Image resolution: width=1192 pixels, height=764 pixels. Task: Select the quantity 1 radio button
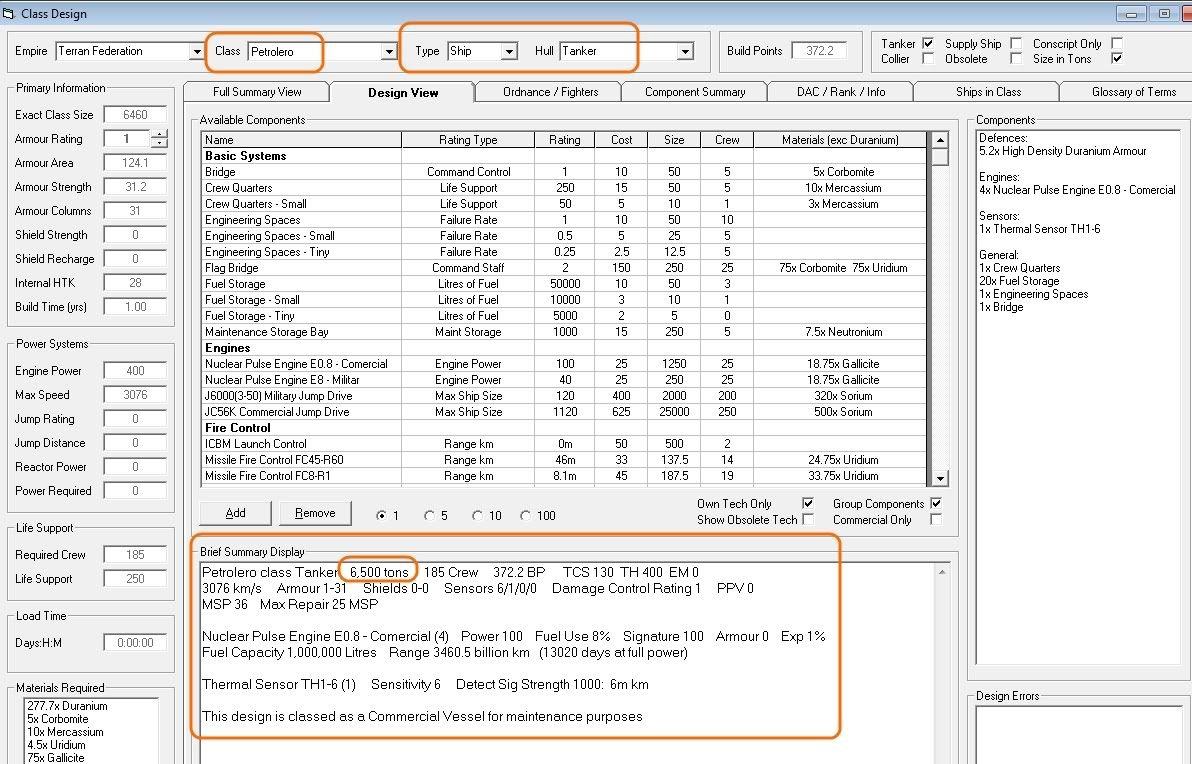(x=382, y=515)
